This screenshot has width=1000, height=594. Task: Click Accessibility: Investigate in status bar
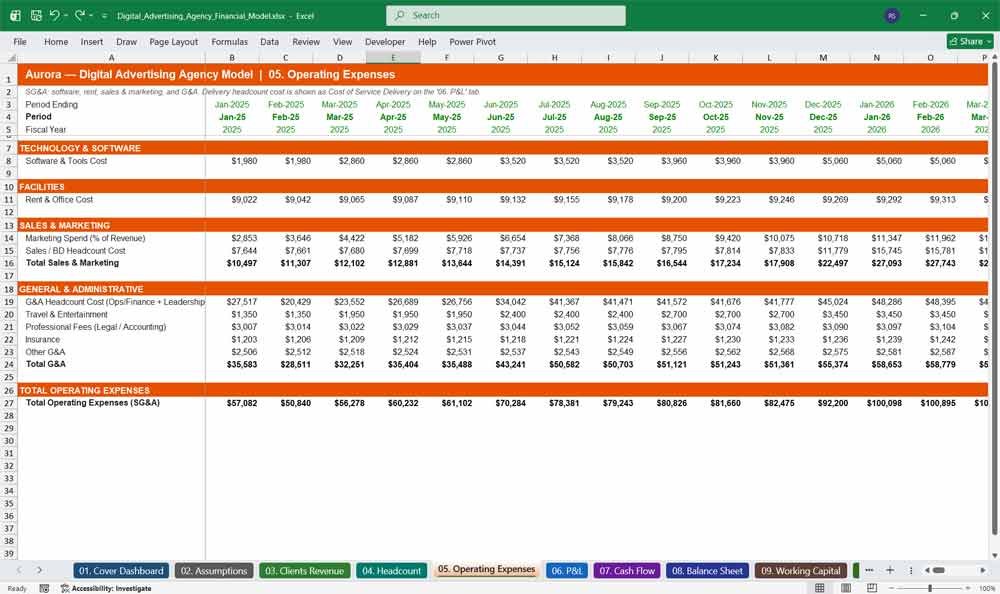click(106, 588)
